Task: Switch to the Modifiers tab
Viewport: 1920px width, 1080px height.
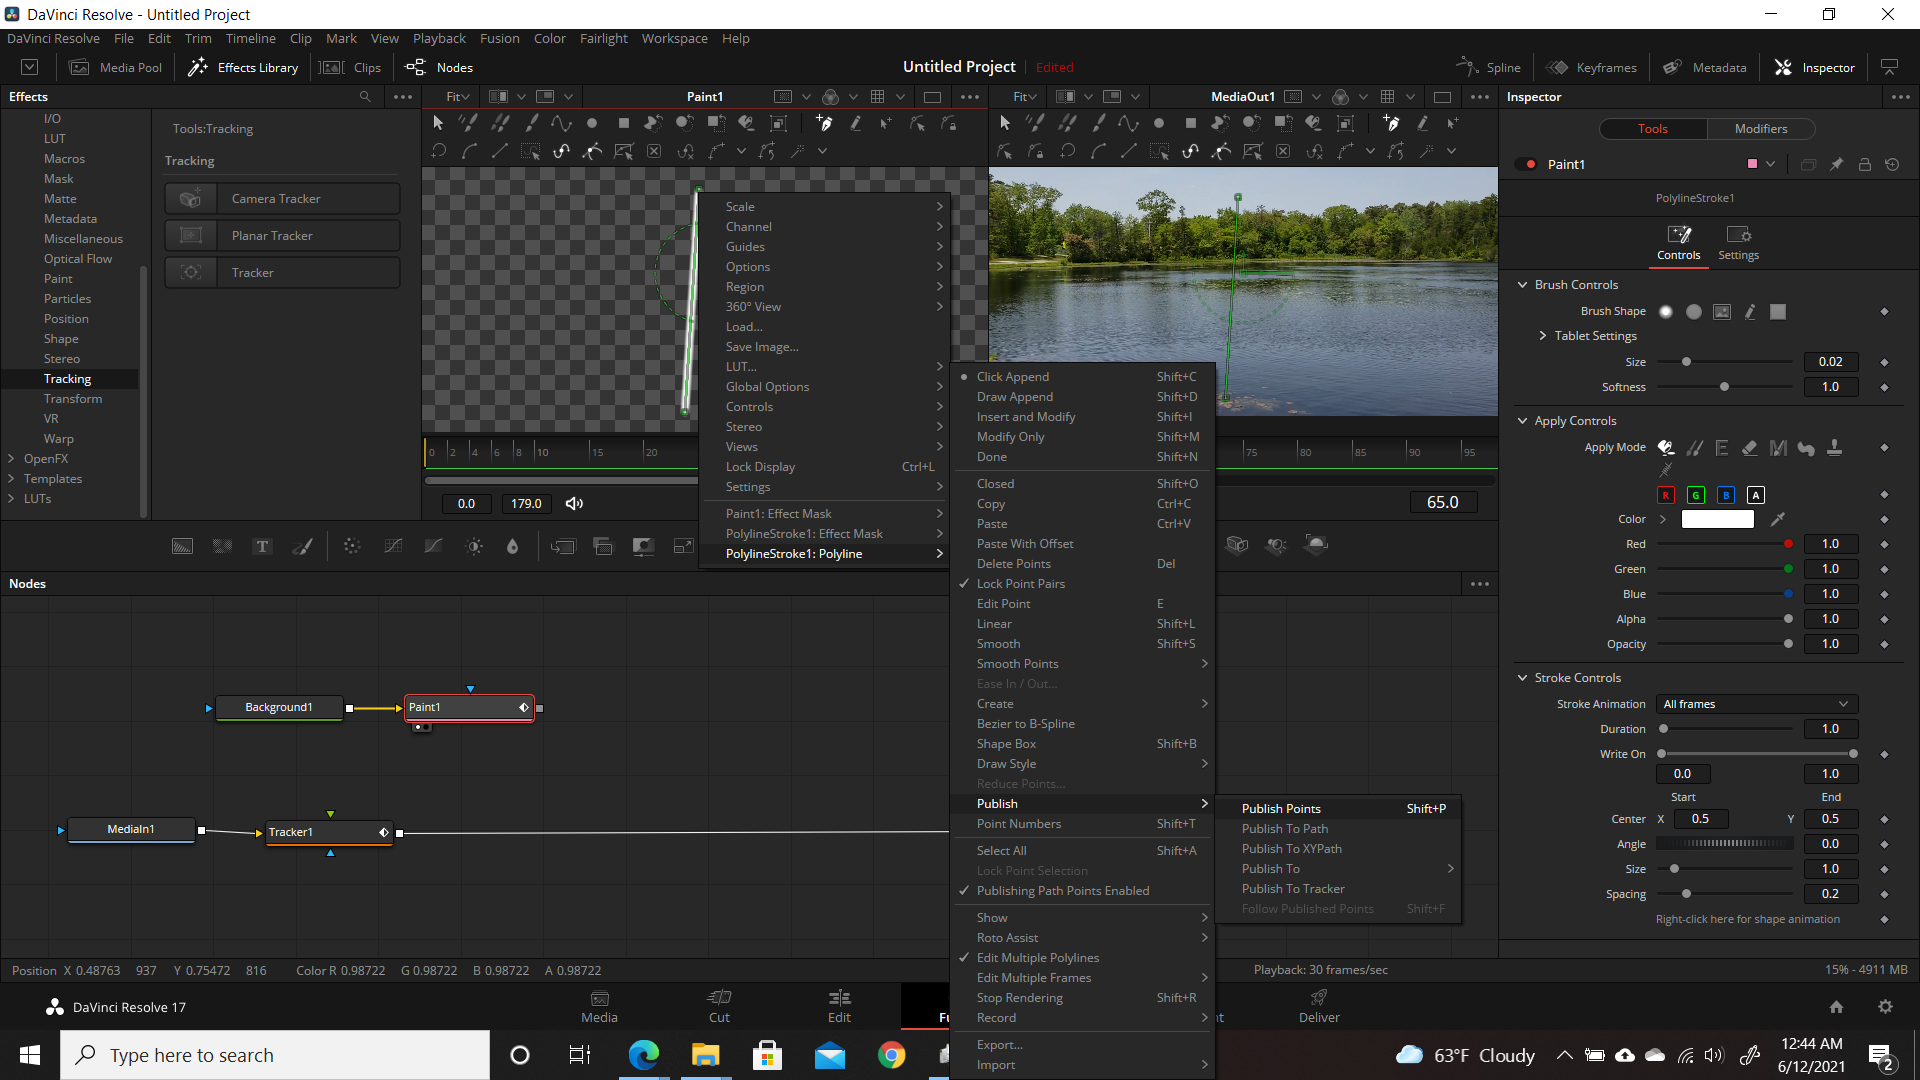Action: point(1761,129)
